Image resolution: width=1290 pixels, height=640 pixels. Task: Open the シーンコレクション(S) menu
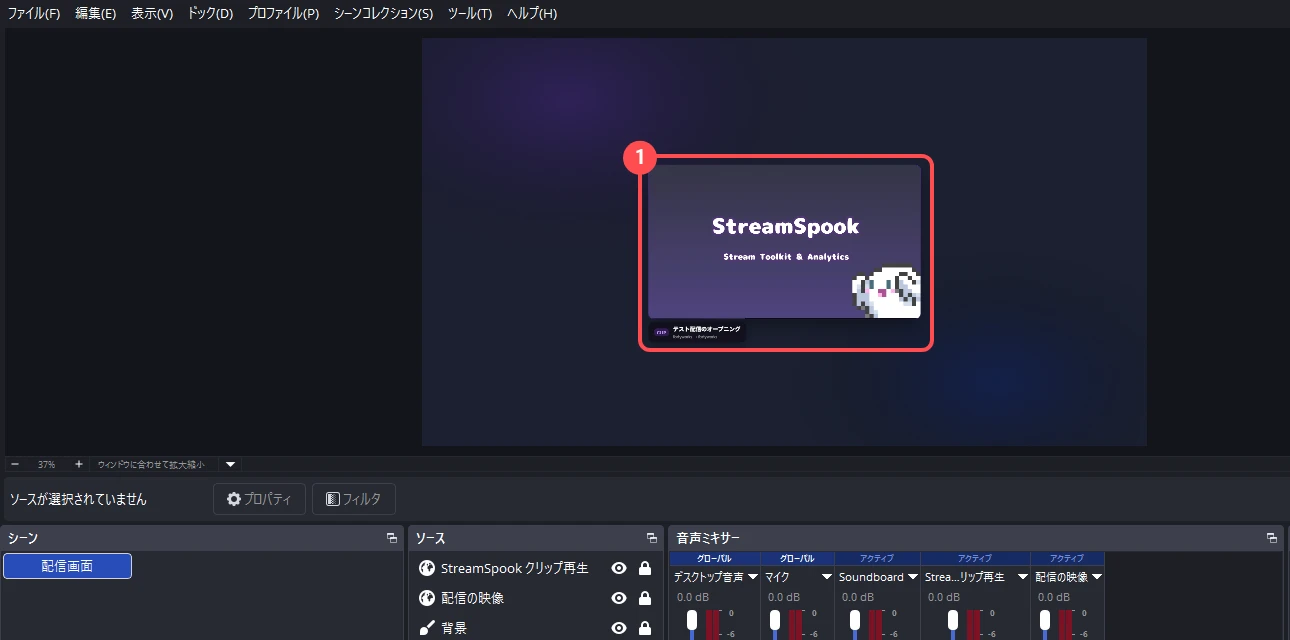(x=383, y=14)
